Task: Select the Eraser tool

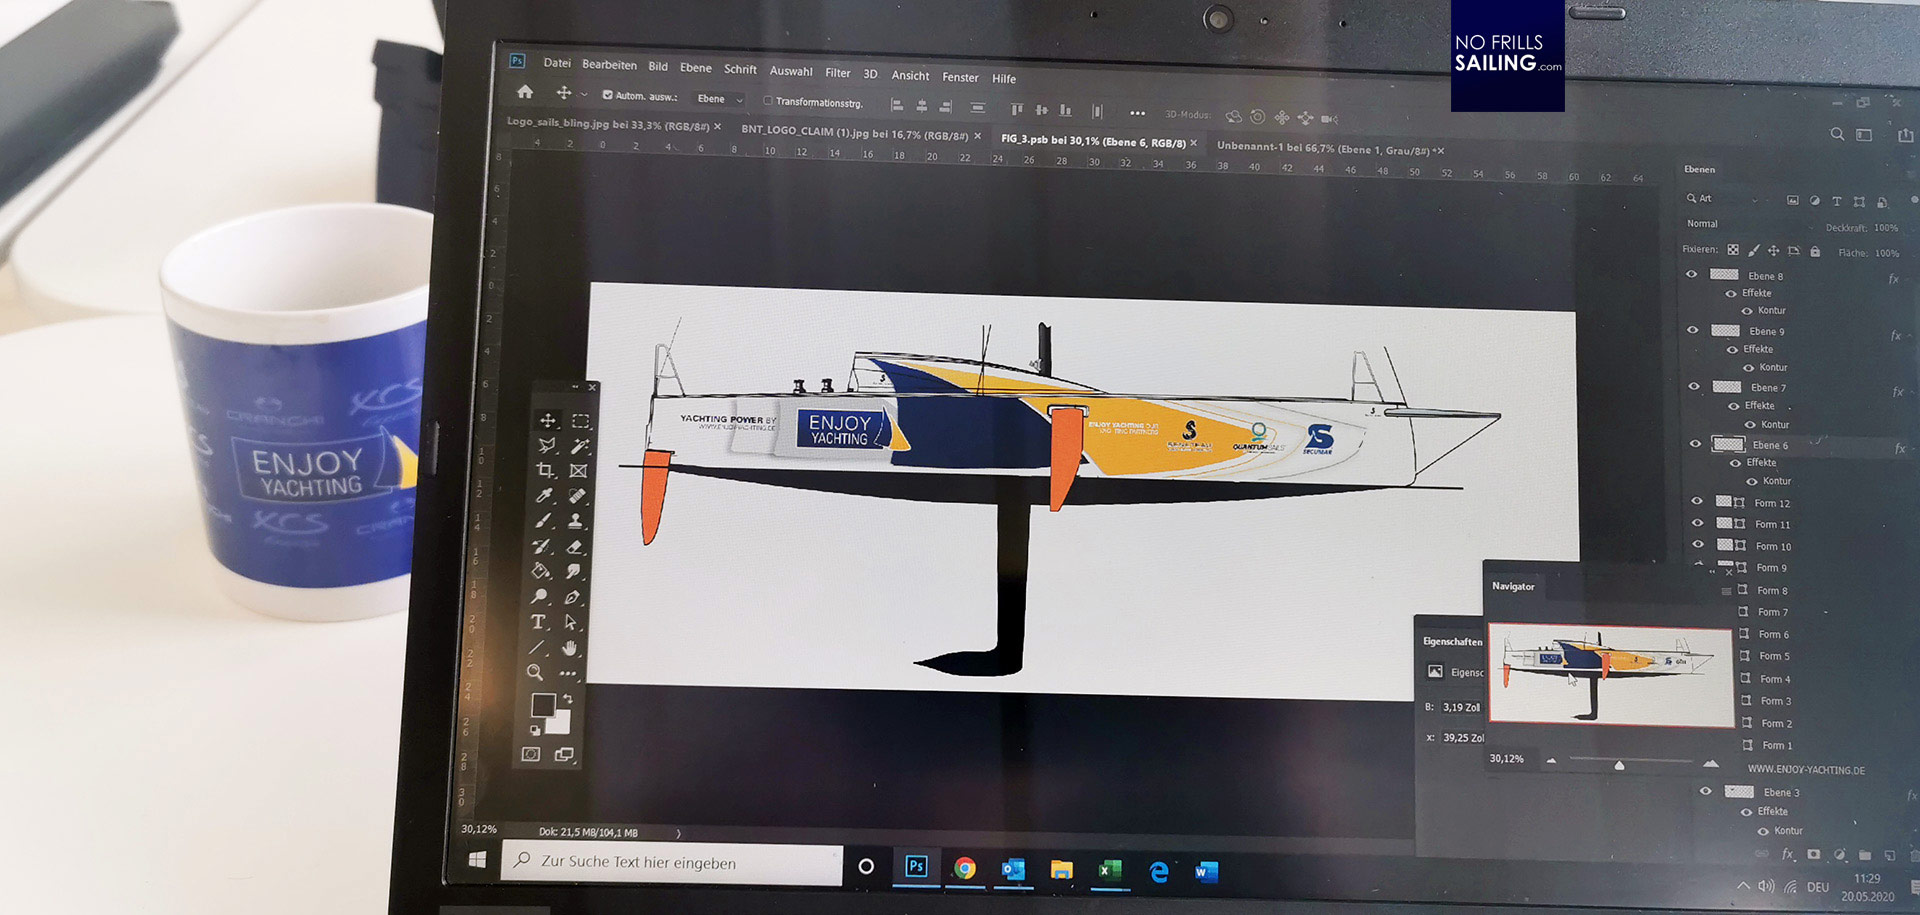Action: pos(575,547)
